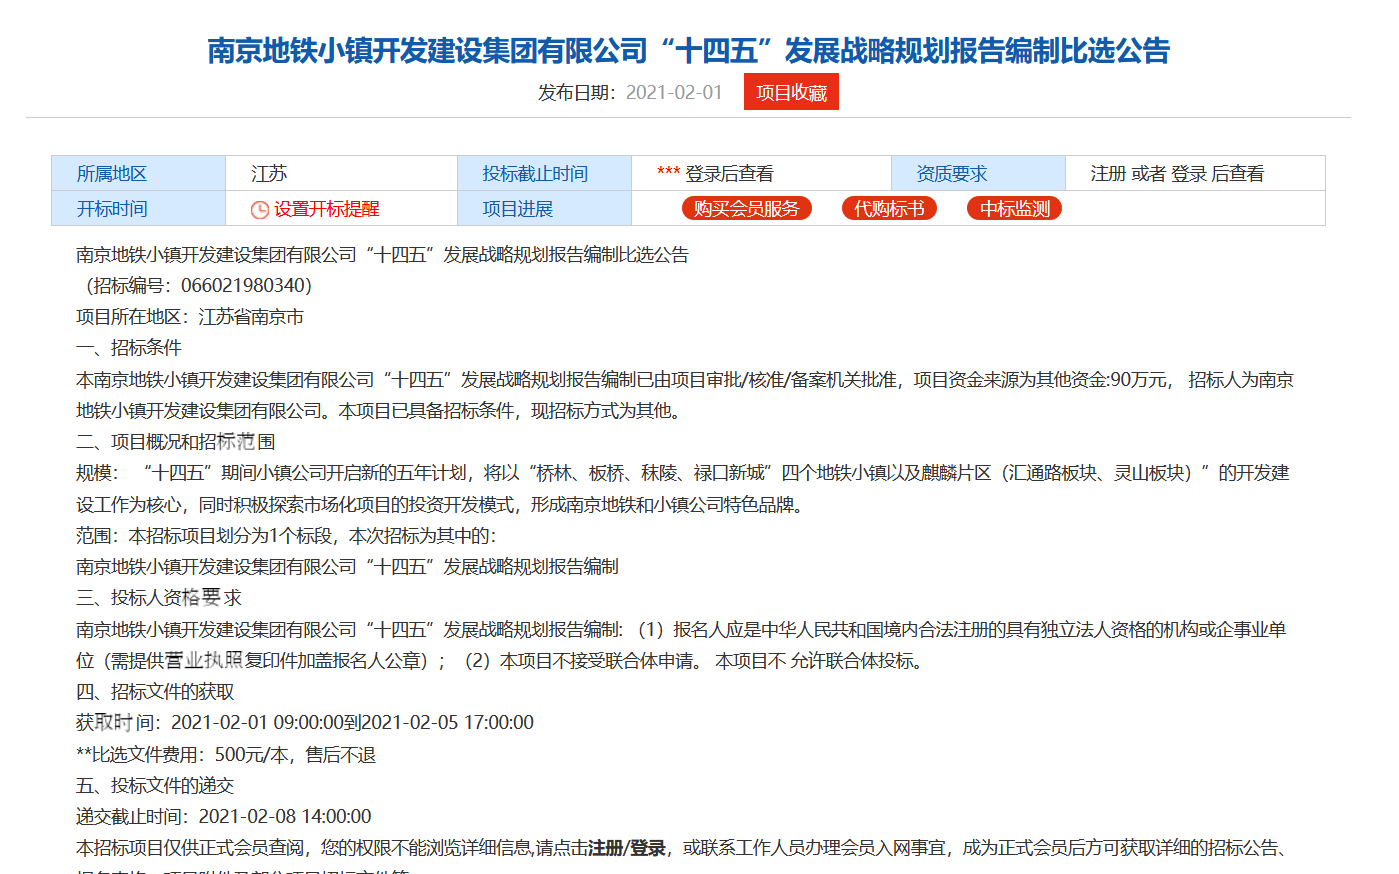The image size is (1399, 874).
Task: Click the bold 注册/登录 link in the member notice
Action: 627,848
